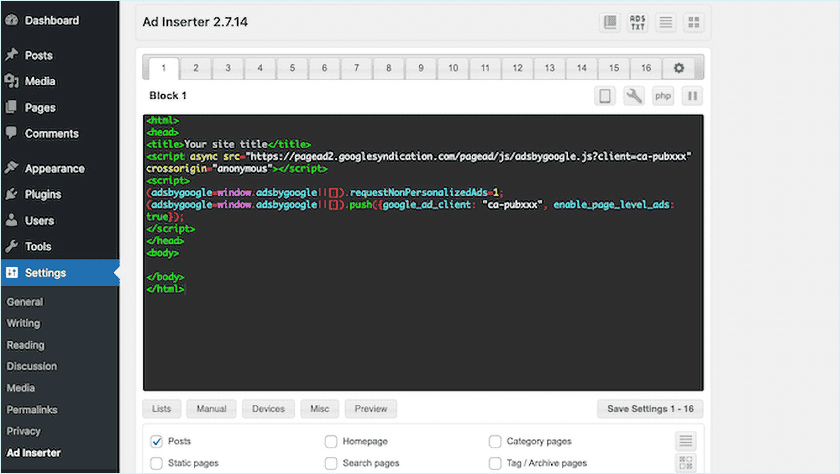Screen dimensions: 840x474
Task: Open Plugins in the sidebar menu
Action: point(43,194)
